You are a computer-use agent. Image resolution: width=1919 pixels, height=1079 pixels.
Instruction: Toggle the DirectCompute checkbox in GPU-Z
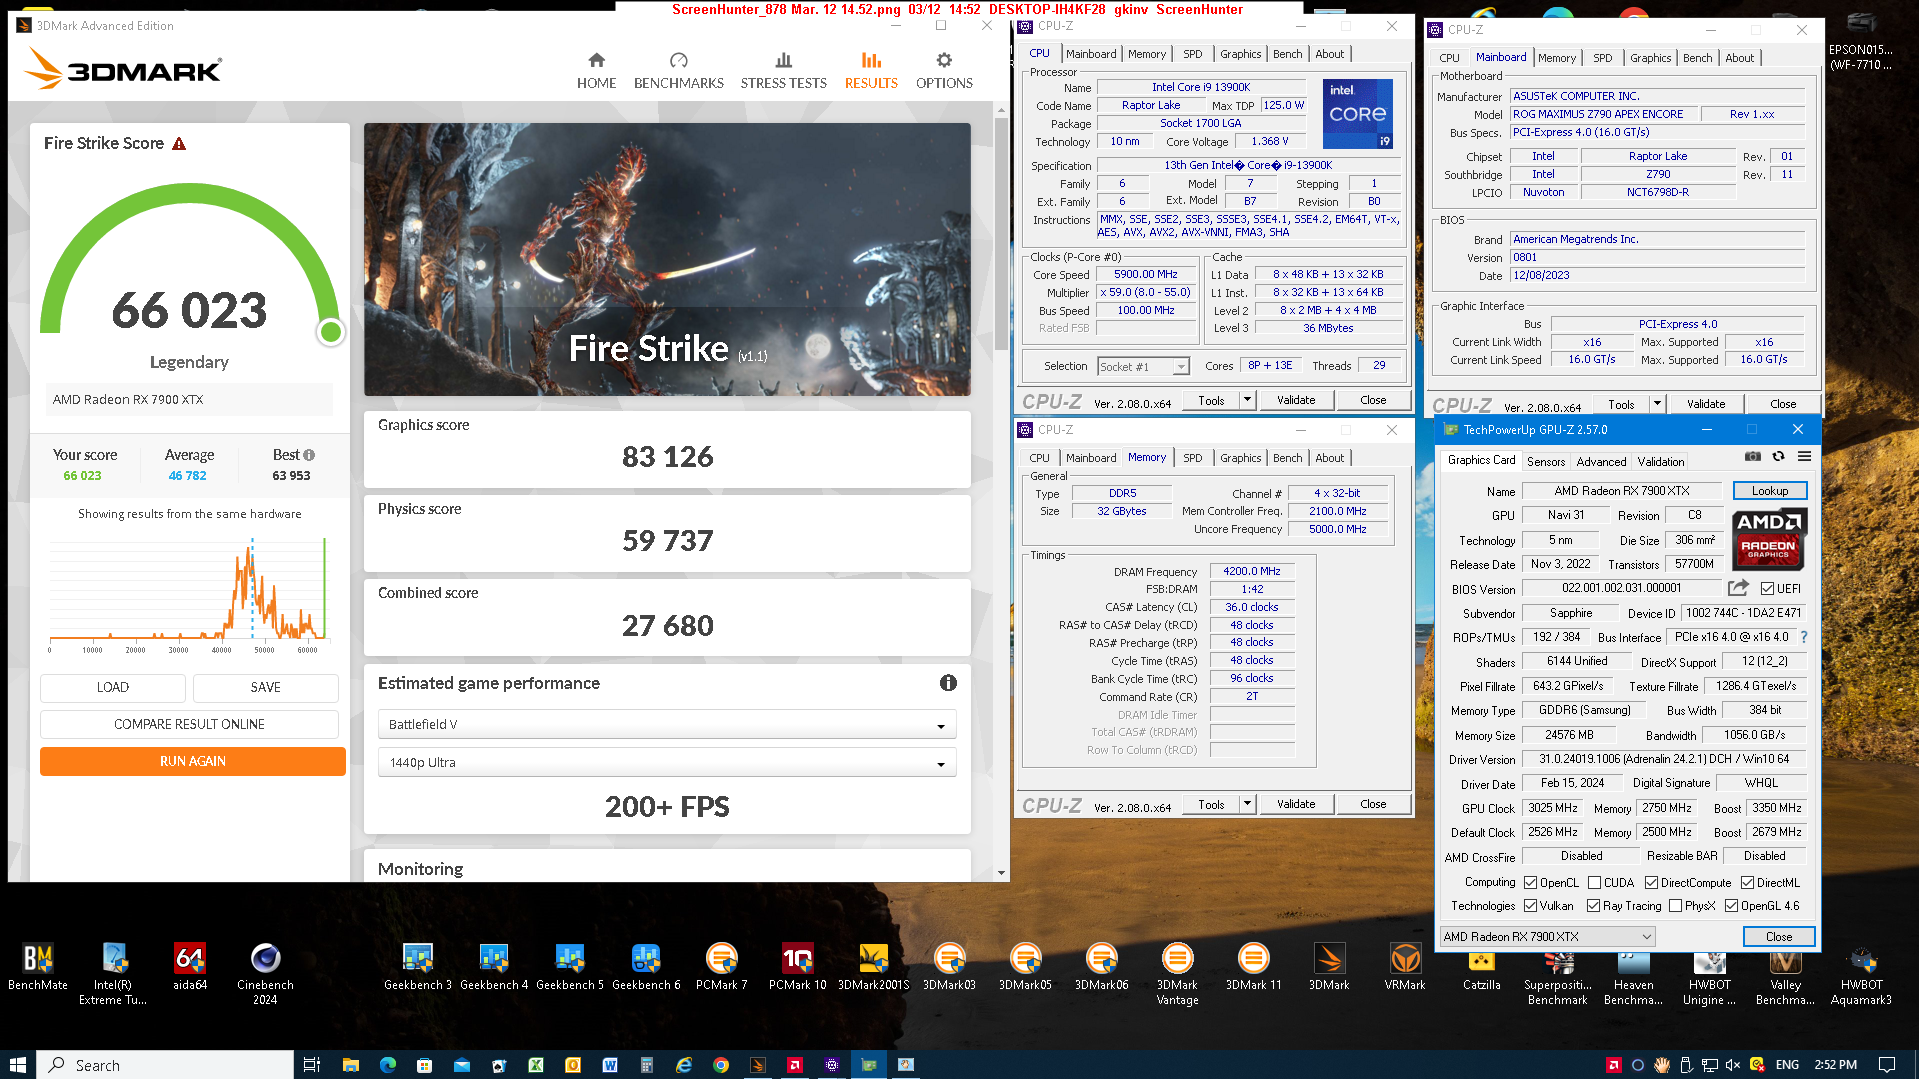pyautogui.click(x=1651, y=883)
